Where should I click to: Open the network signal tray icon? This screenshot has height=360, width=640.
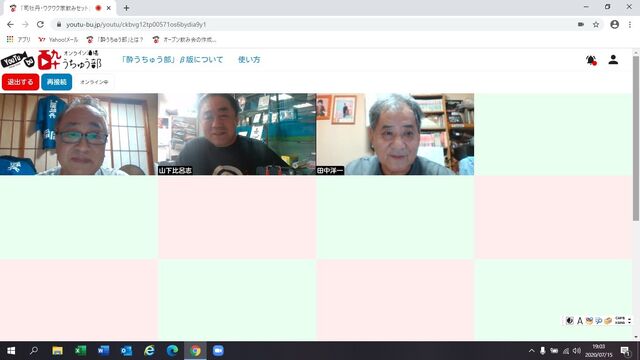coord(566,351)
